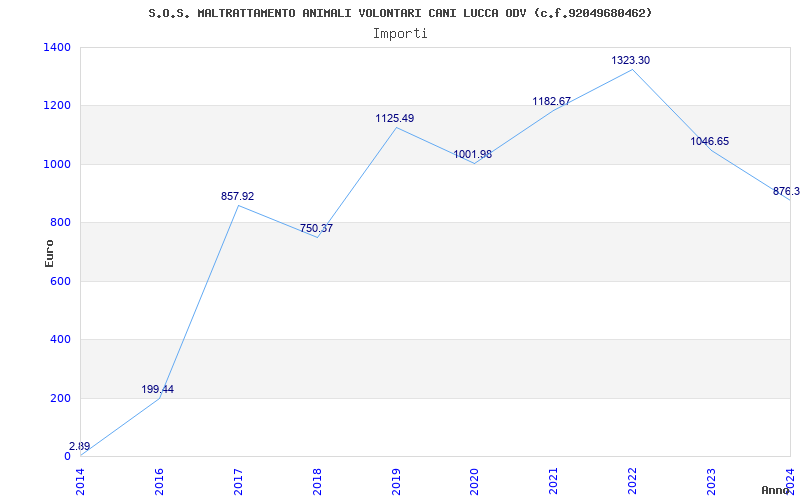Click the 'Importi' subtitle
The image size is (800, 500).
(400, 34)
